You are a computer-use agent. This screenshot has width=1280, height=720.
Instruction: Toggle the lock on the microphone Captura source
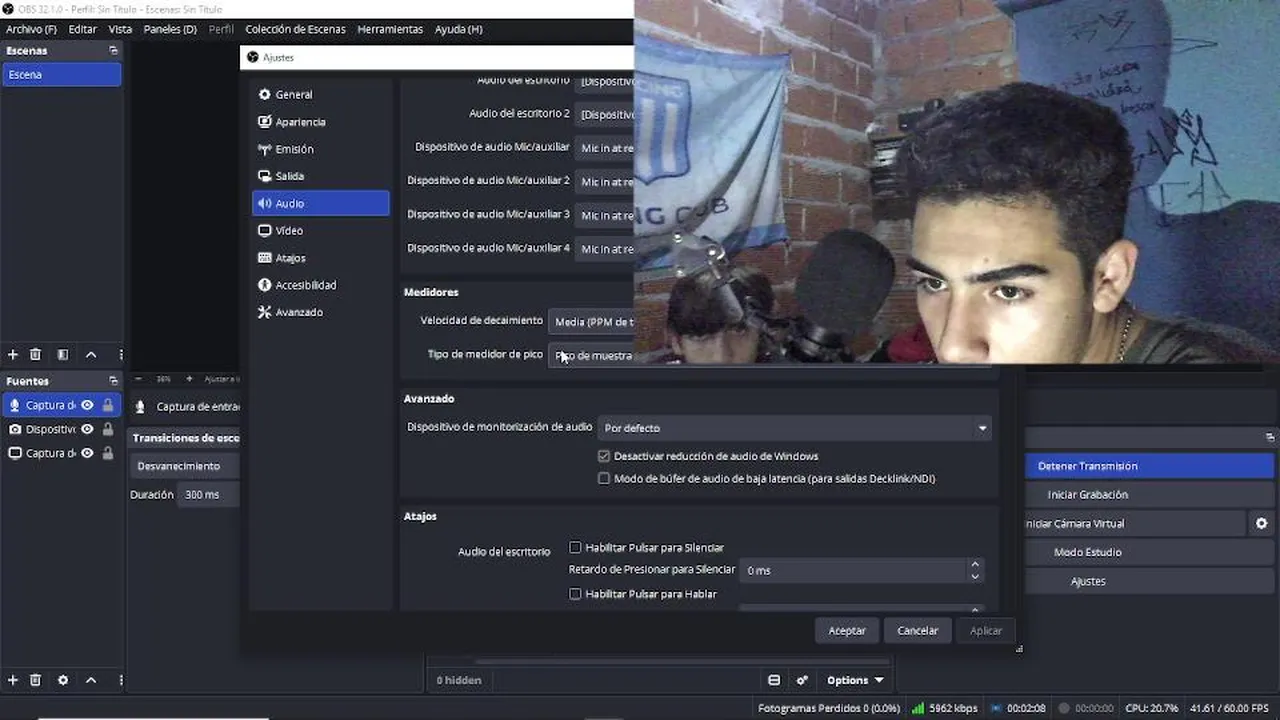click(108, 405)
